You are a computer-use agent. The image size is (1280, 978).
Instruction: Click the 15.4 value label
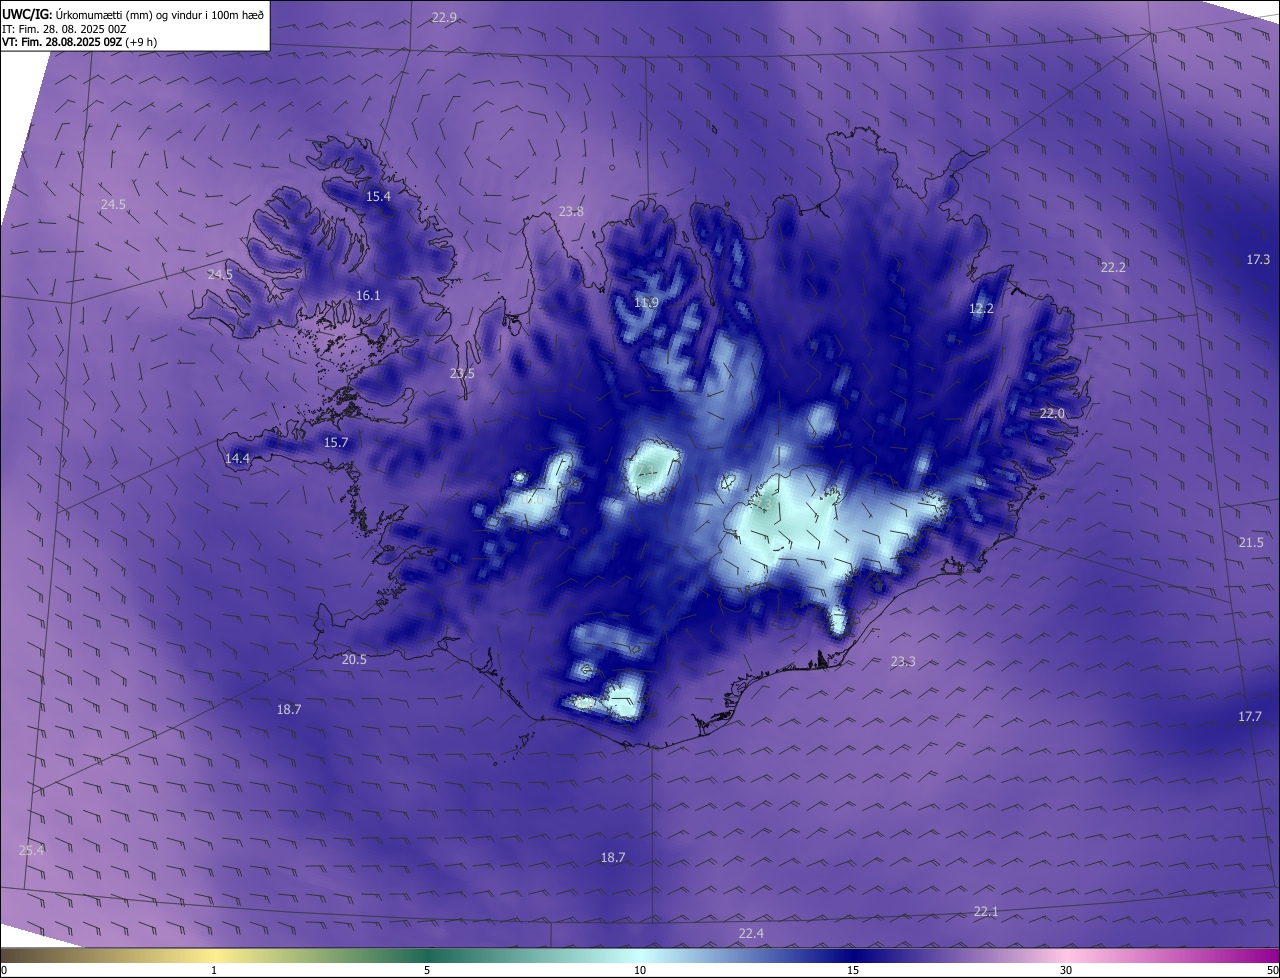pos(378,196)
